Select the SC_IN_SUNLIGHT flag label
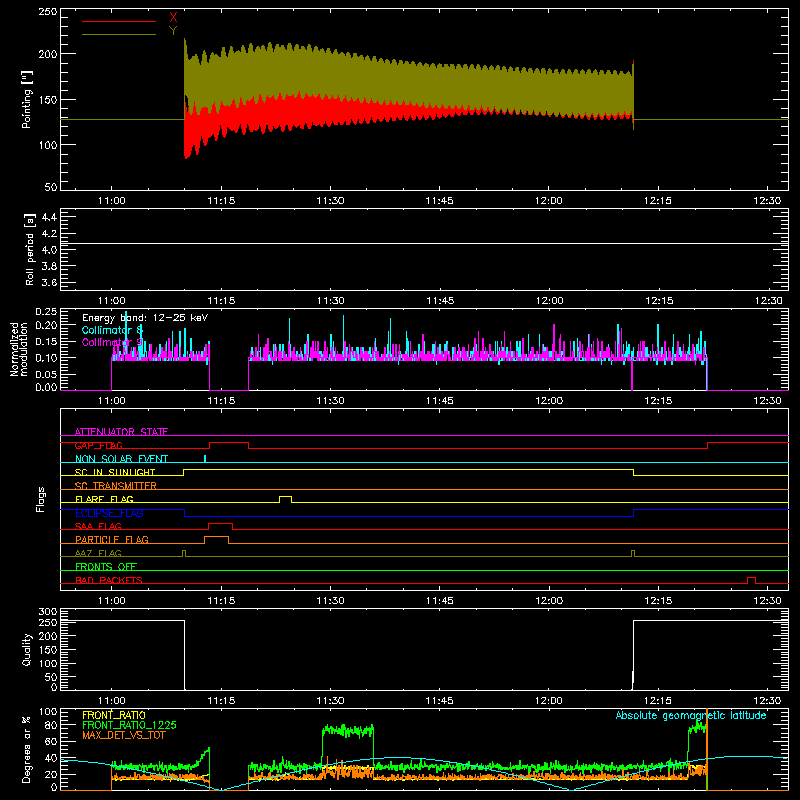This screenshot has height=800, width=800. [115, 472]
